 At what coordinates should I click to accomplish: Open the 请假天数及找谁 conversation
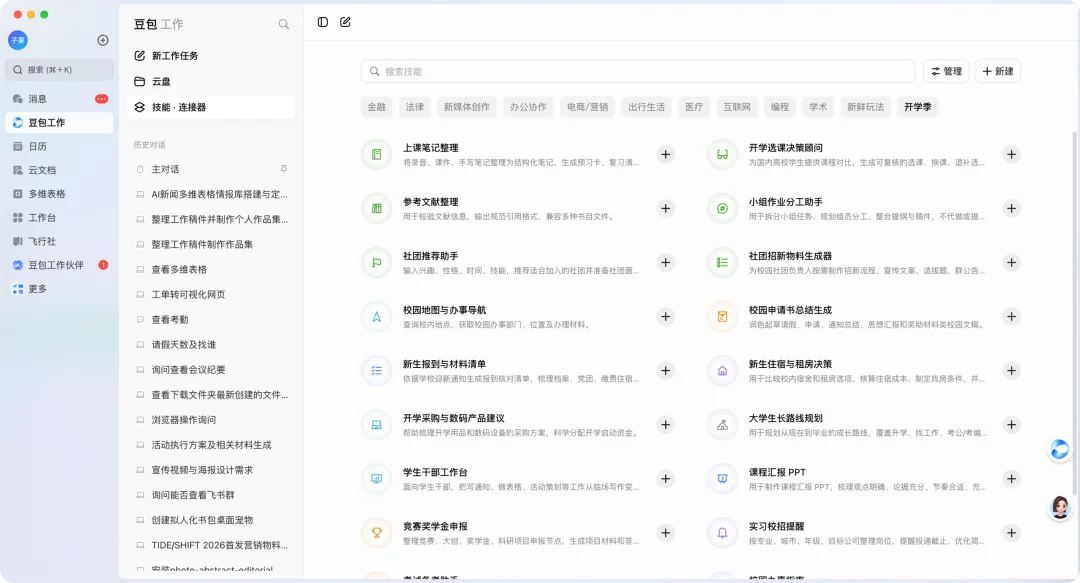[x=211, y=345]
